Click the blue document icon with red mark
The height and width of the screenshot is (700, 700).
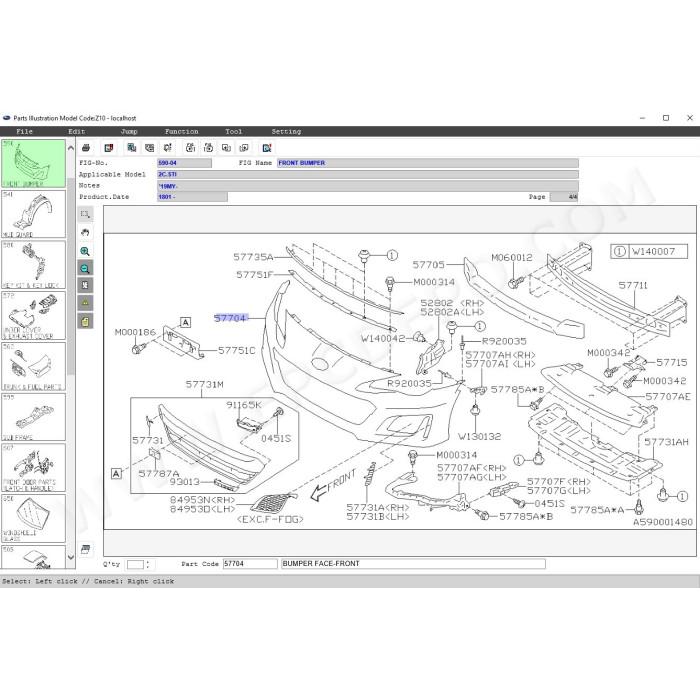point(267,148)
